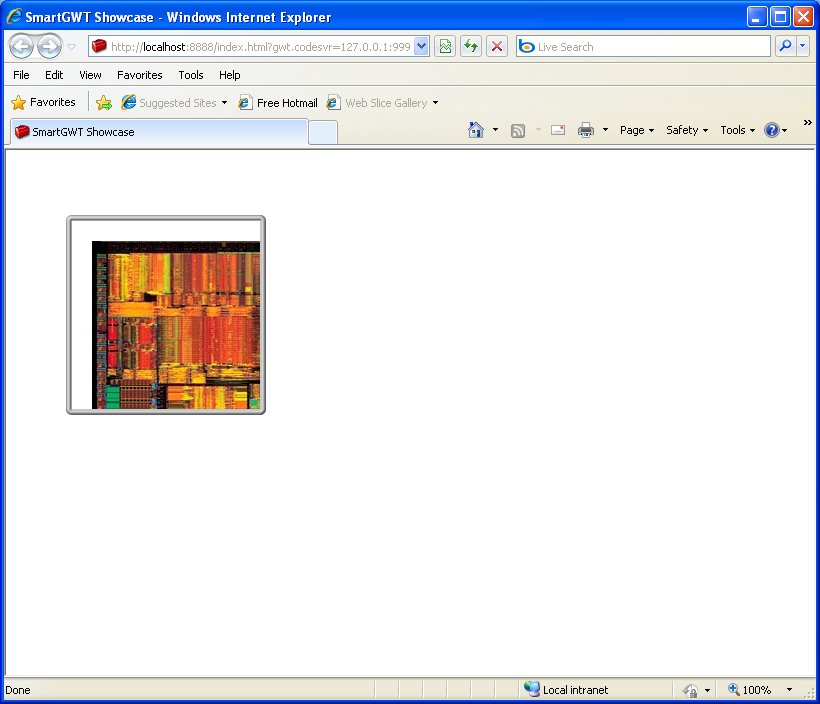Click the Favorites star button

point(43,103)
